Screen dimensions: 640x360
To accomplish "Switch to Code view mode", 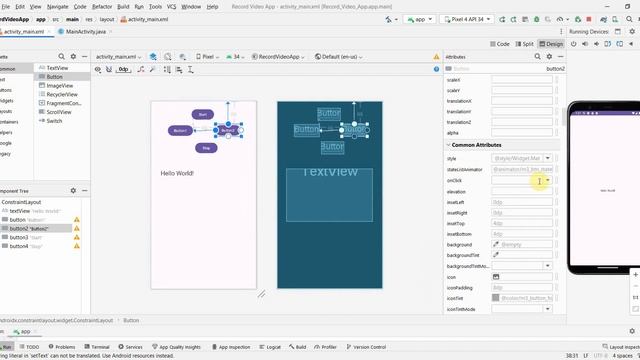I will 500,44.
